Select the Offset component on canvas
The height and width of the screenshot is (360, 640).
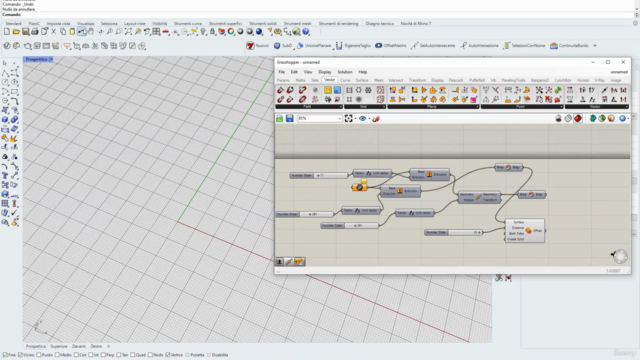pyautogui.click(x=525, y=231)
